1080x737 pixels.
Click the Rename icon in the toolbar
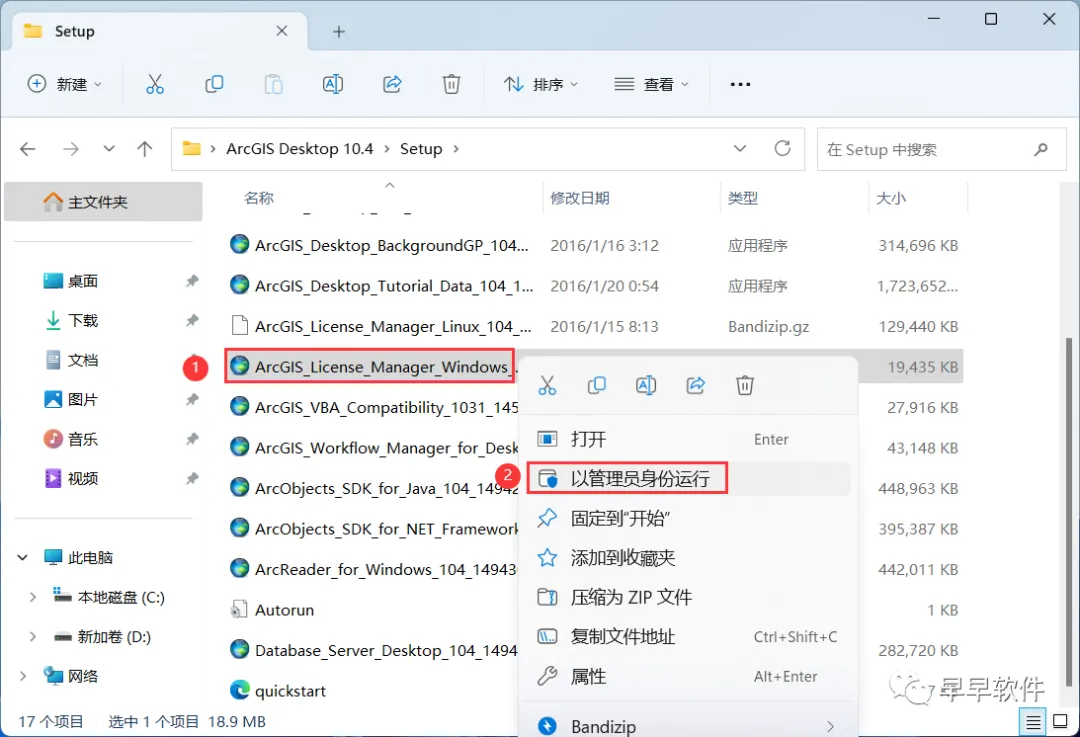tap(333, 84)
